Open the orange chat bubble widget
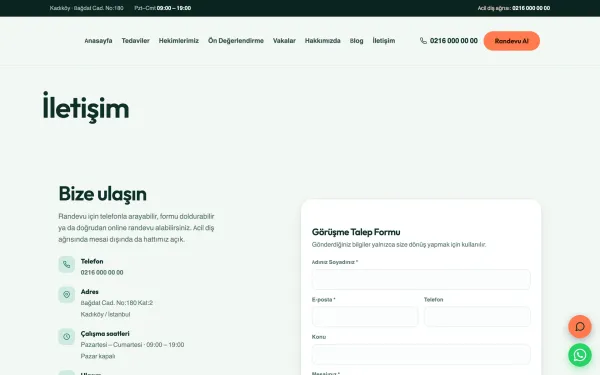 coord(580,326)
